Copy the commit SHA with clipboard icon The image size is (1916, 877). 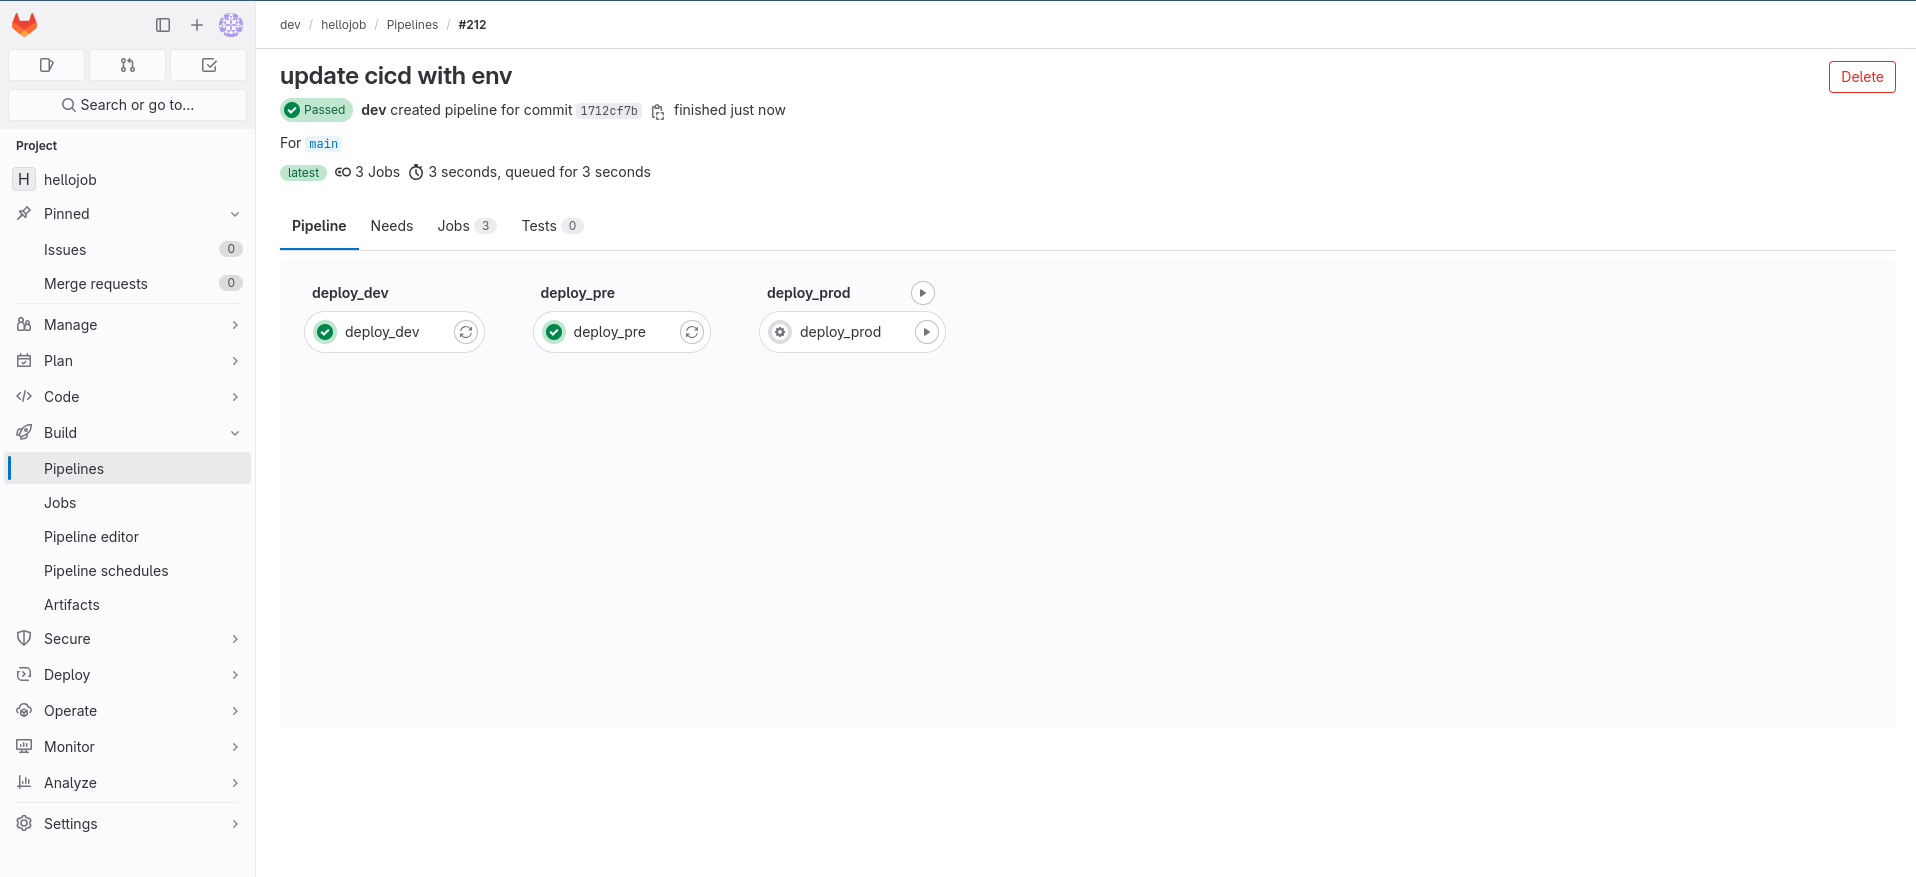point(658,111)
